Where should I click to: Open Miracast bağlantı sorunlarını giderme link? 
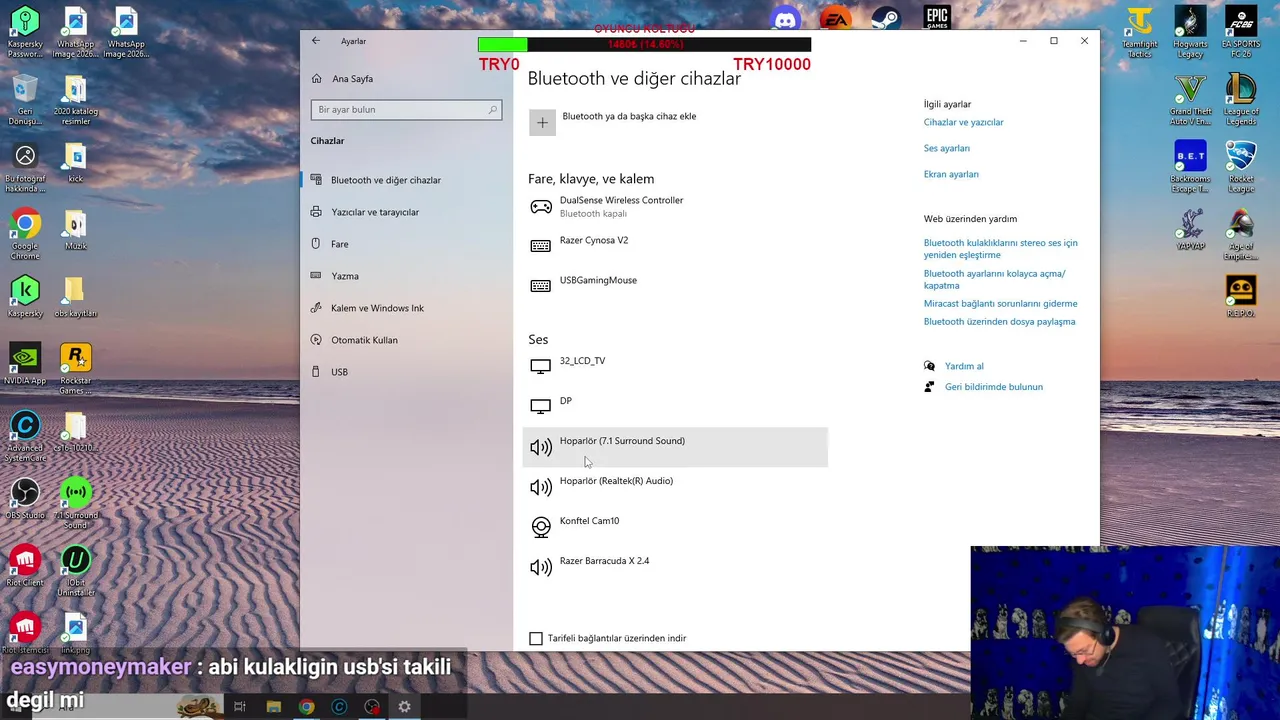[1000, 304]
